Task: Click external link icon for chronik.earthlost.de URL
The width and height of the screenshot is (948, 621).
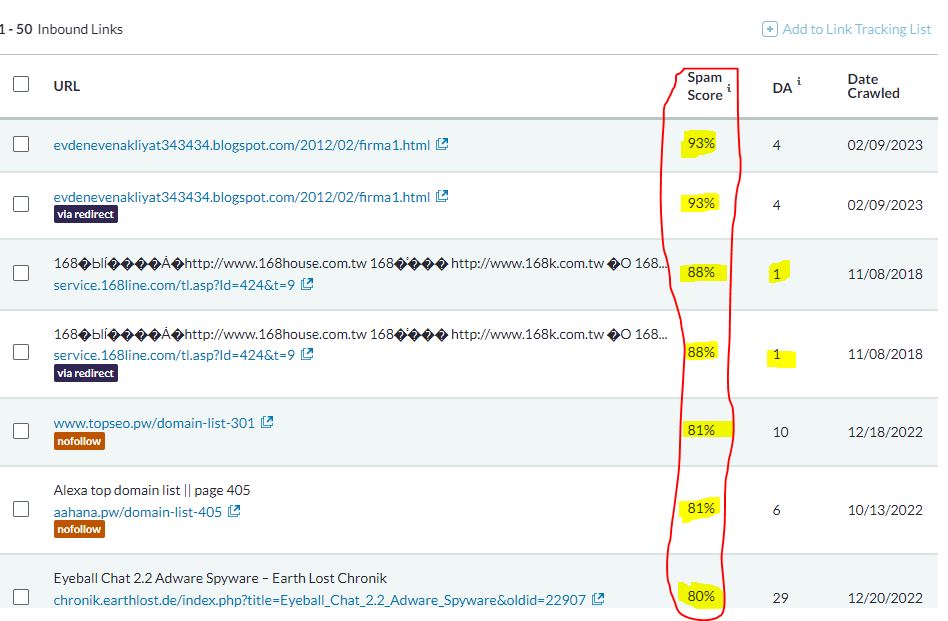Action: click(597, 599)
